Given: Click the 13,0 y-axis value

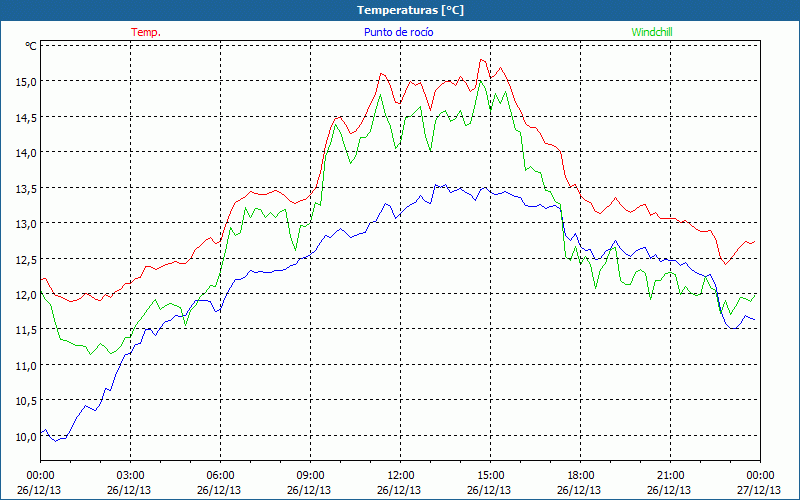Looking at the screenshot, I should (27, 224).
